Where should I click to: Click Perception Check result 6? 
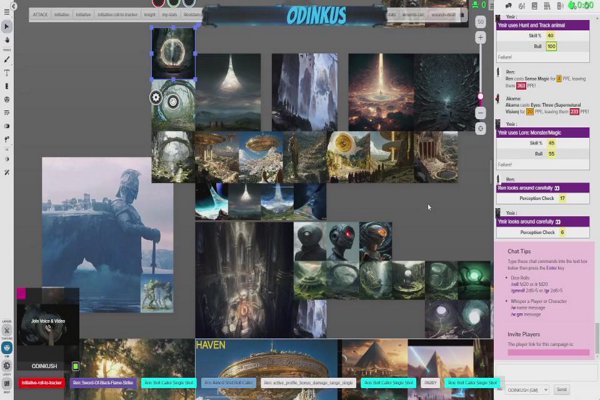562,232
